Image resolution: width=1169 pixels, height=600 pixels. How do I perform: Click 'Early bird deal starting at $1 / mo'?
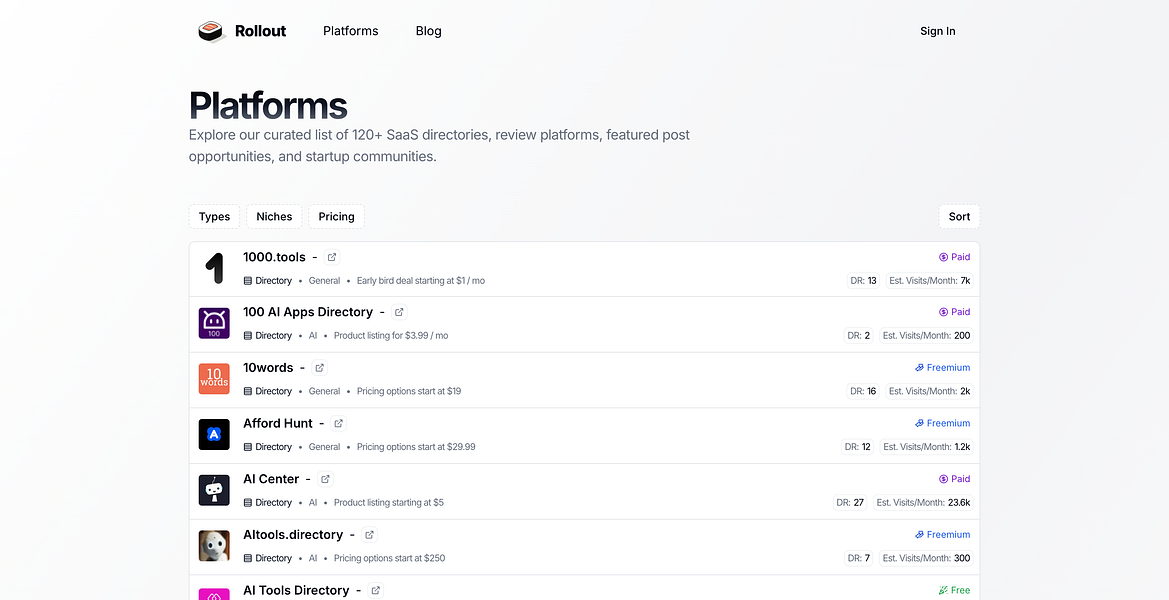coord(420,281)
